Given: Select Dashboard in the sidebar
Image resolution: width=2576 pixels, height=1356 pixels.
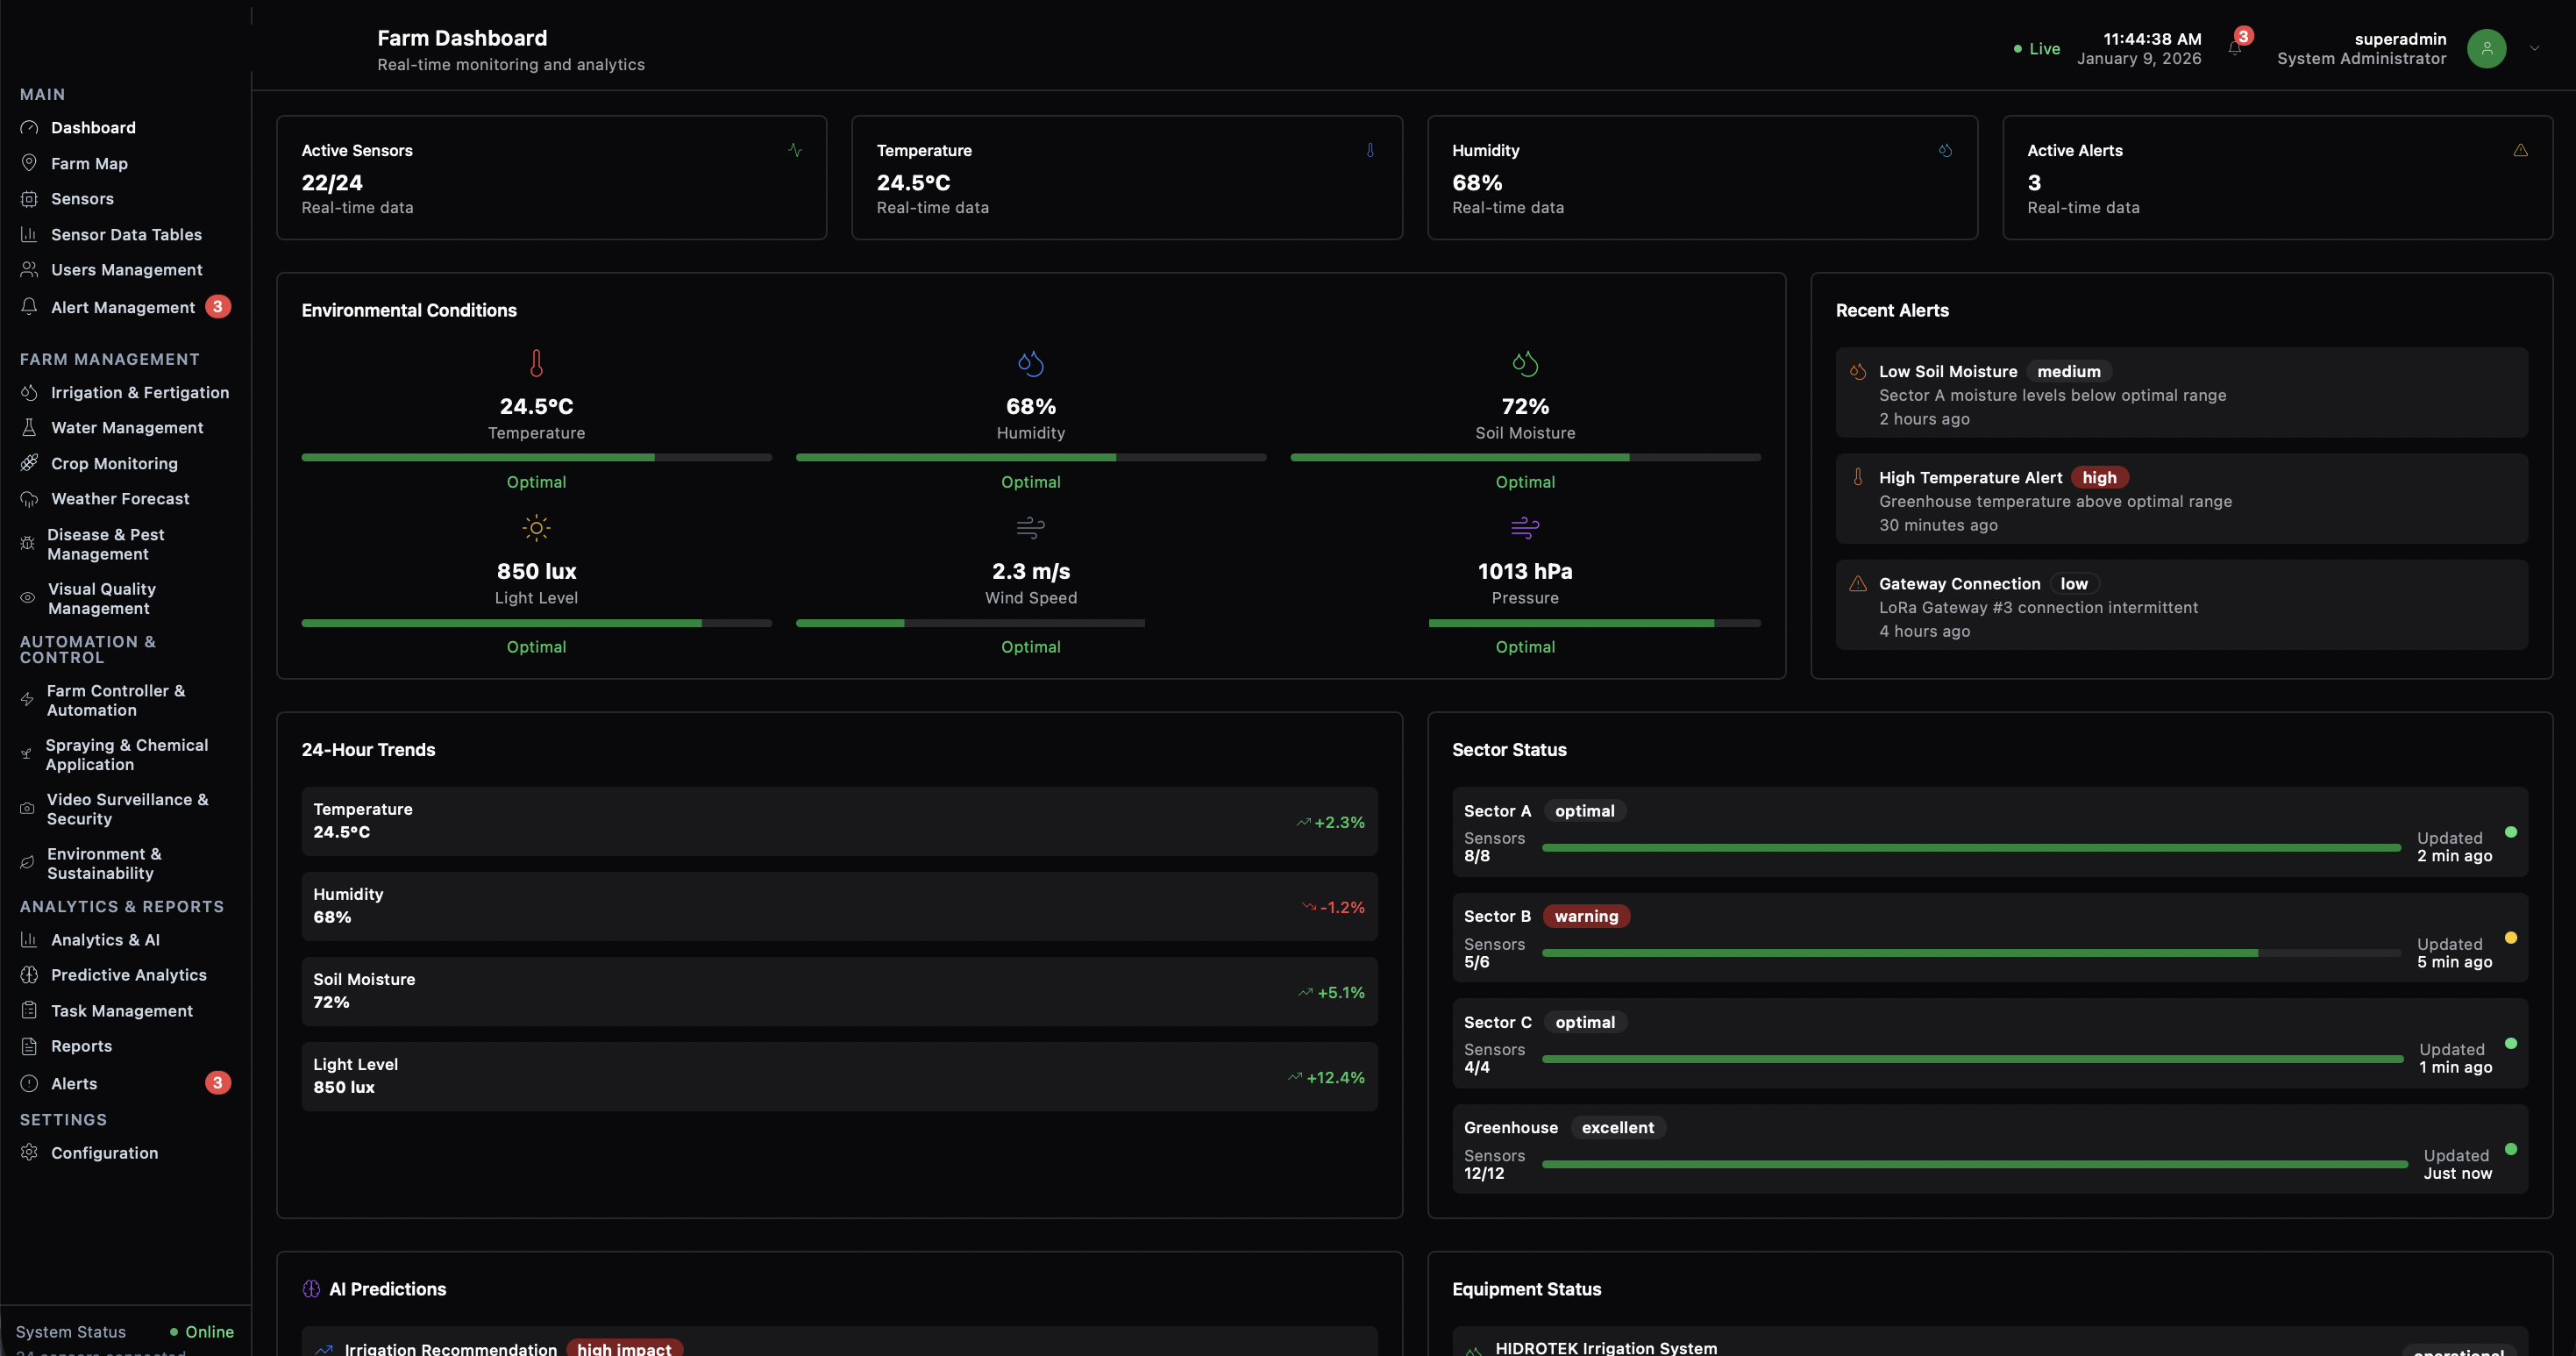Looking at the screenshot, I should pos(93,127).
